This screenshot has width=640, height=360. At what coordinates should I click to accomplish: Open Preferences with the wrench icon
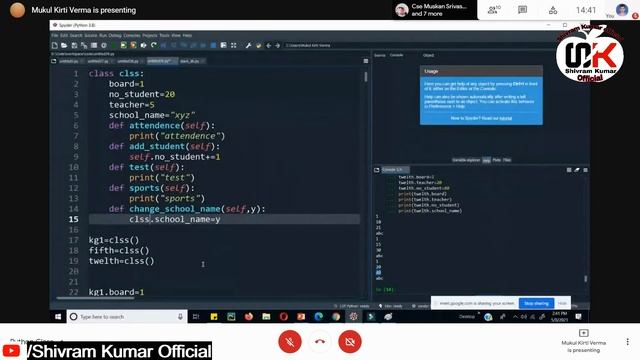[x=248, y=45]
